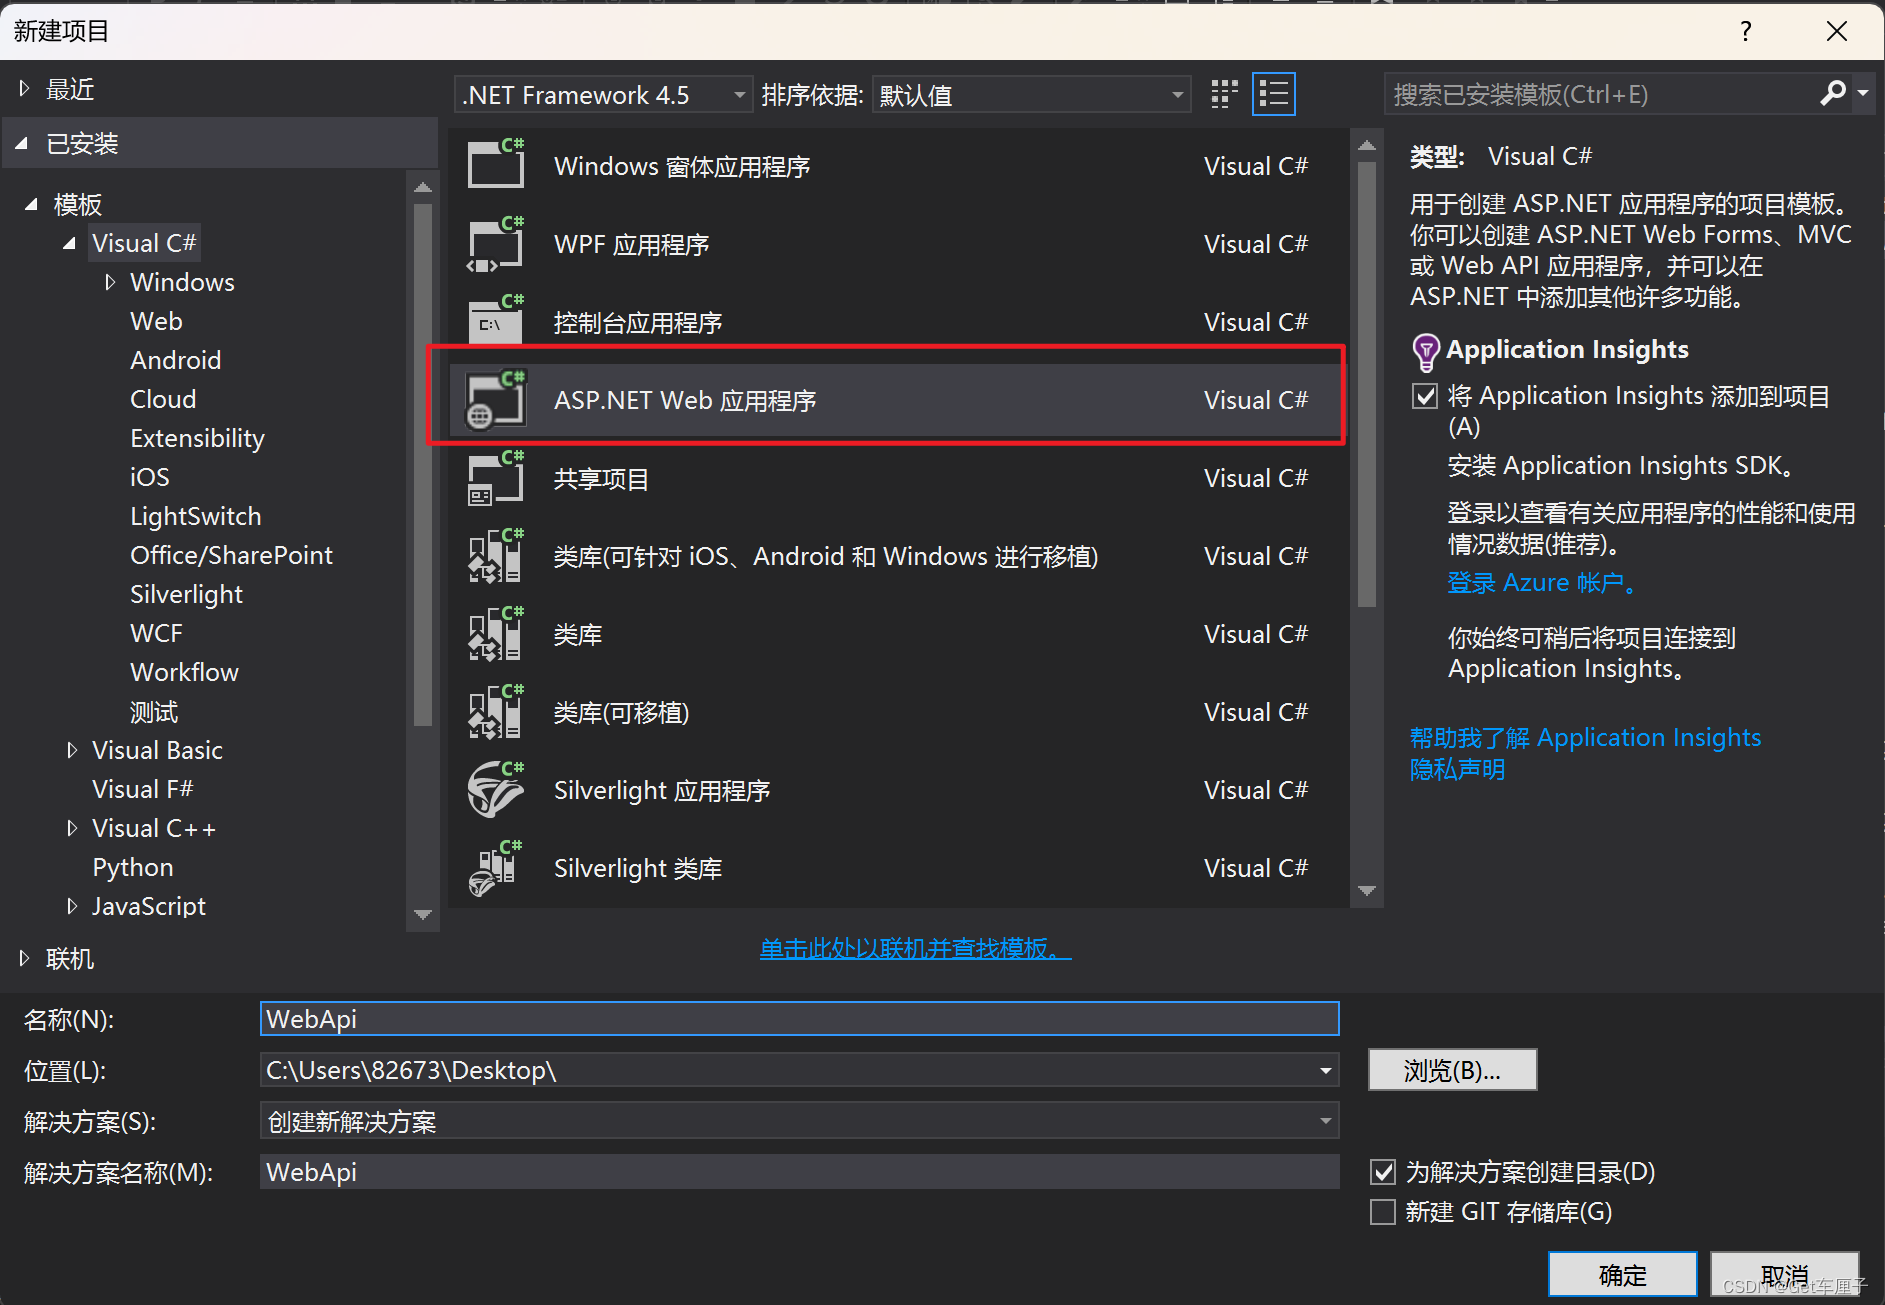The width and height of the screenshot is (1885, 1305).
Task: Collapse the 已安装 section
Action: [x=22, y=143]
